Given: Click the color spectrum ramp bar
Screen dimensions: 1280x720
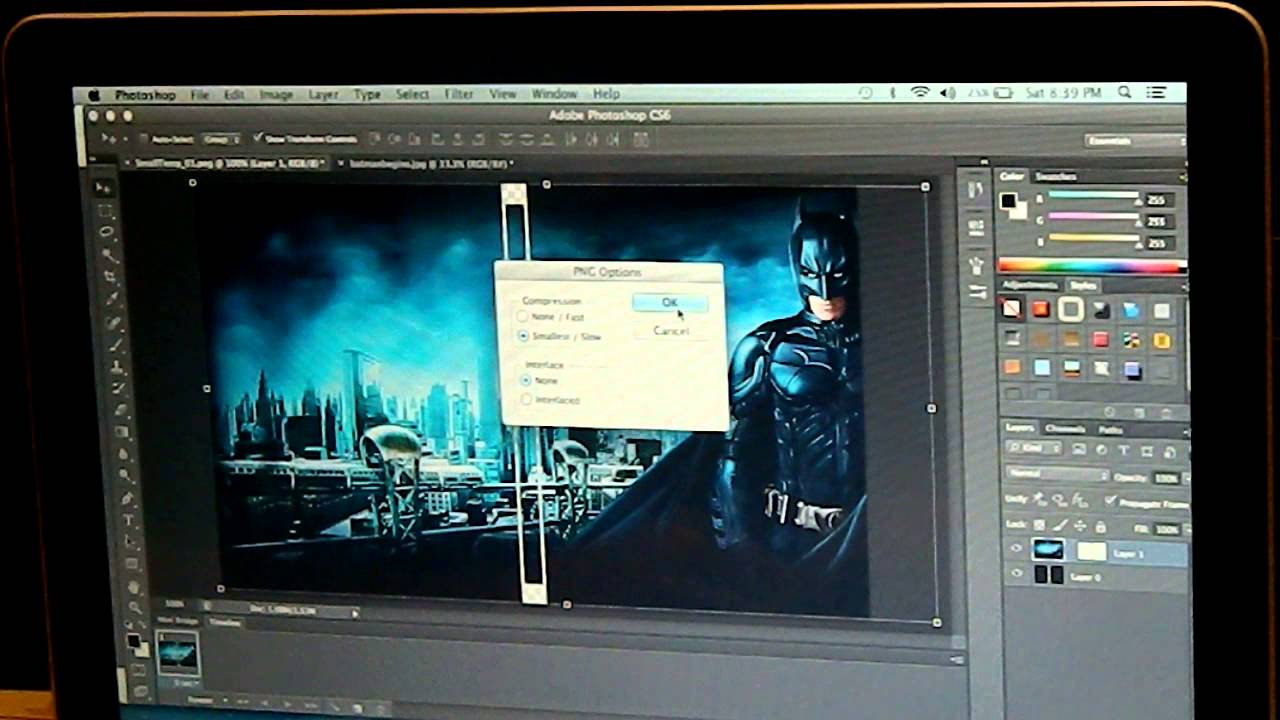Looking at the screenshot, I should (x=1091, y=265).
